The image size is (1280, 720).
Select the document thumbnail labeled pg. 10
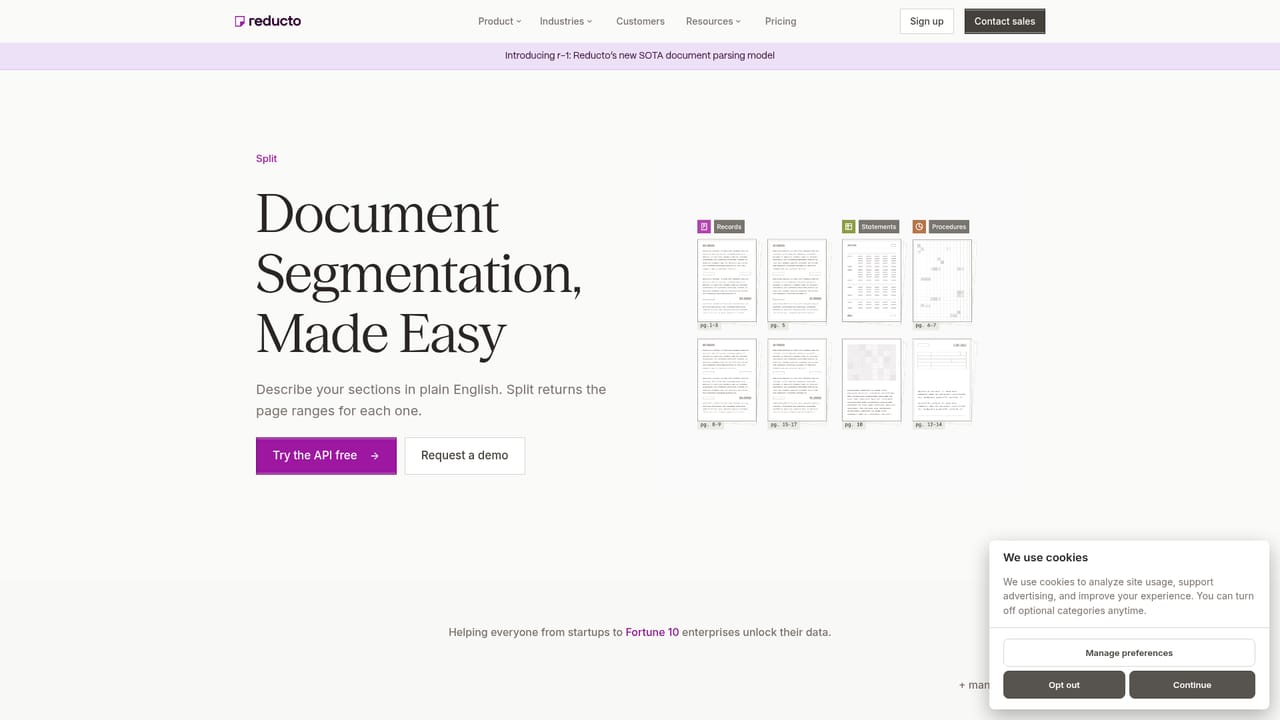coord(872,380)
